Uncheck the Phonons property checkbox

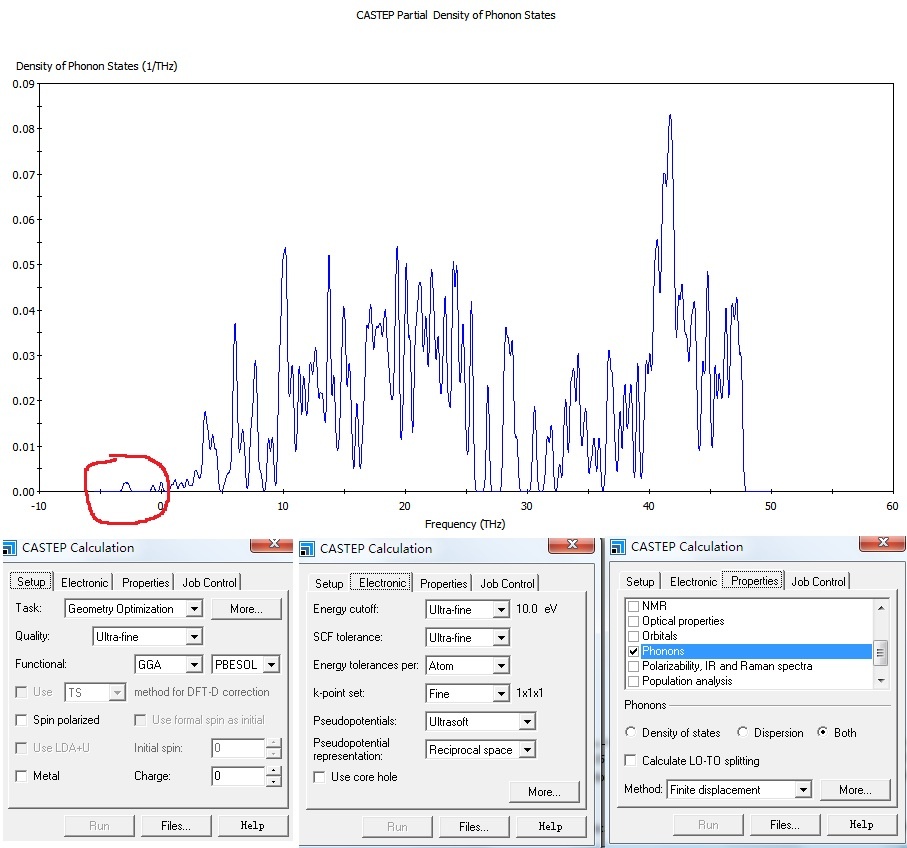[633, 651]
